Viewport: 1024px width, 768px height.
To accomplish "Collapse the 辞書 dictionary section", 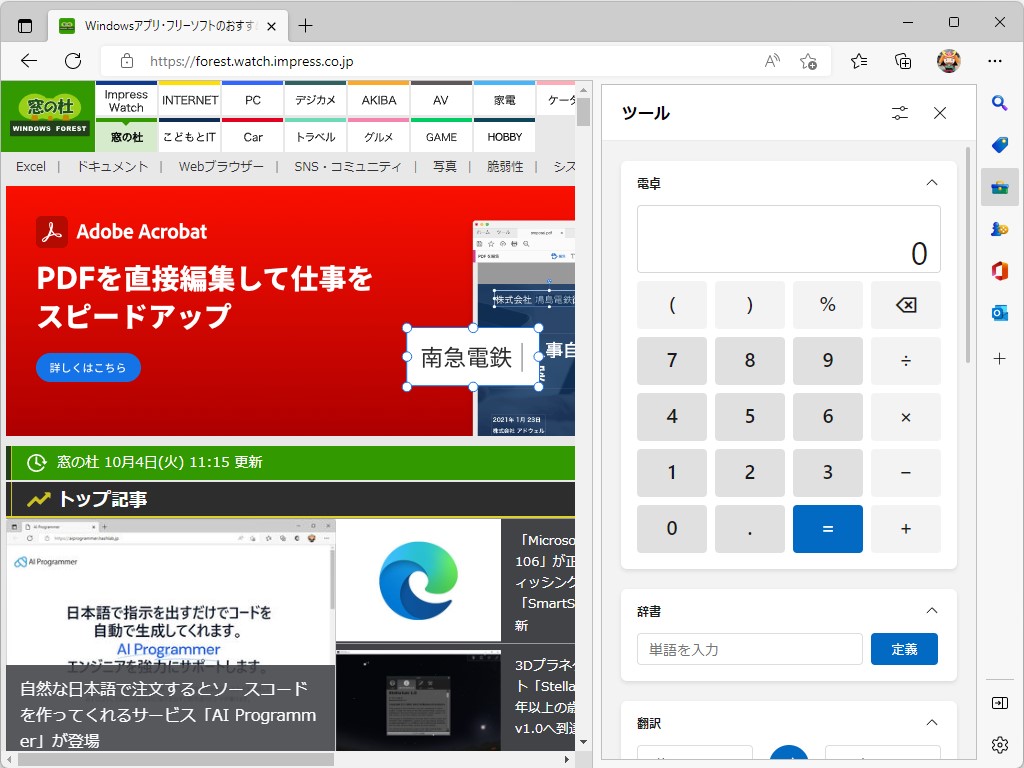I will [932, 610].
